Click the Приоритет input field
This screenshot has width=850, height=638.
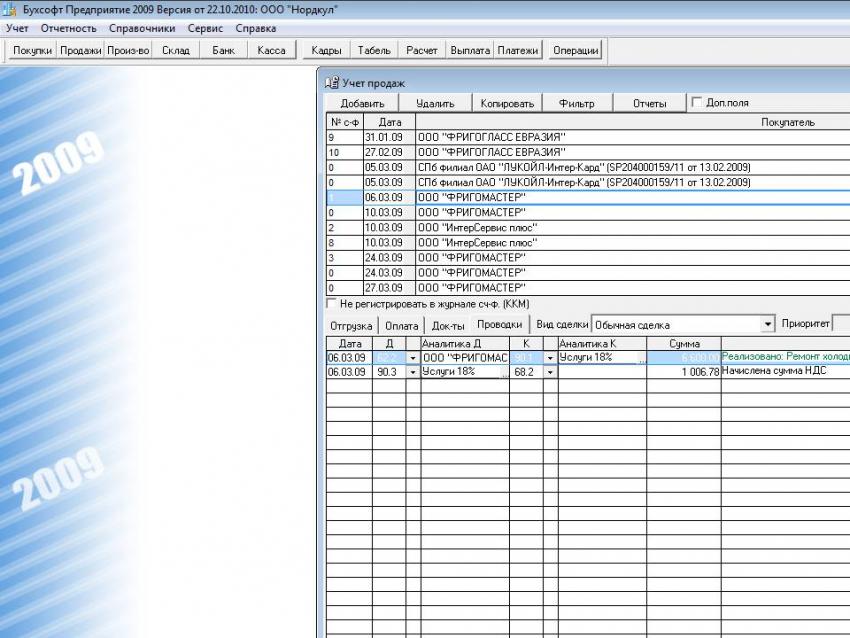tap(841, 324)
